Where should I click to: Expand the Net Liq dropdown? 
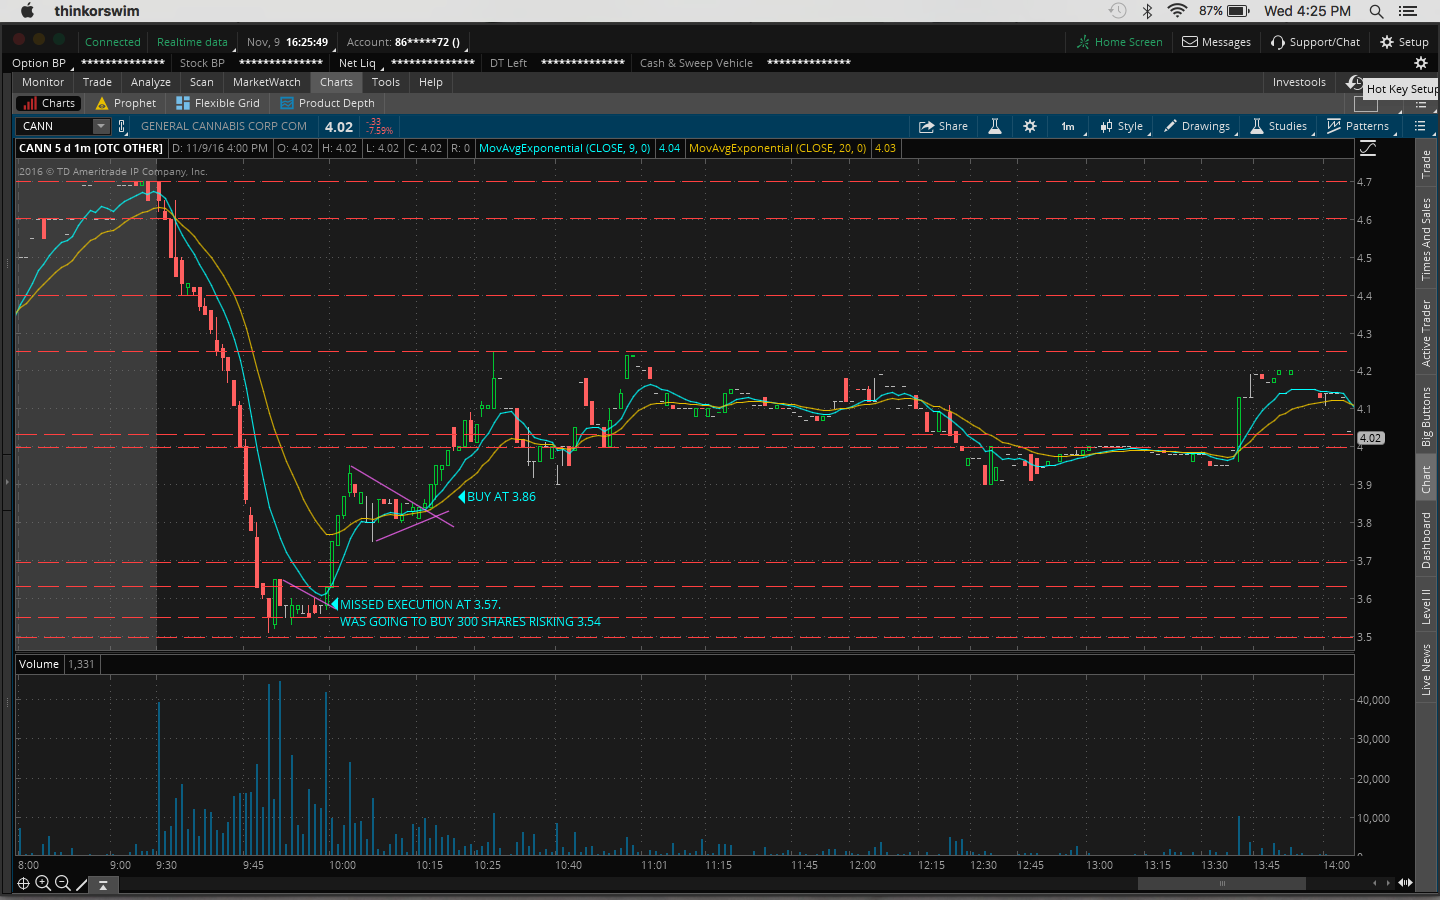pos(360,63)
